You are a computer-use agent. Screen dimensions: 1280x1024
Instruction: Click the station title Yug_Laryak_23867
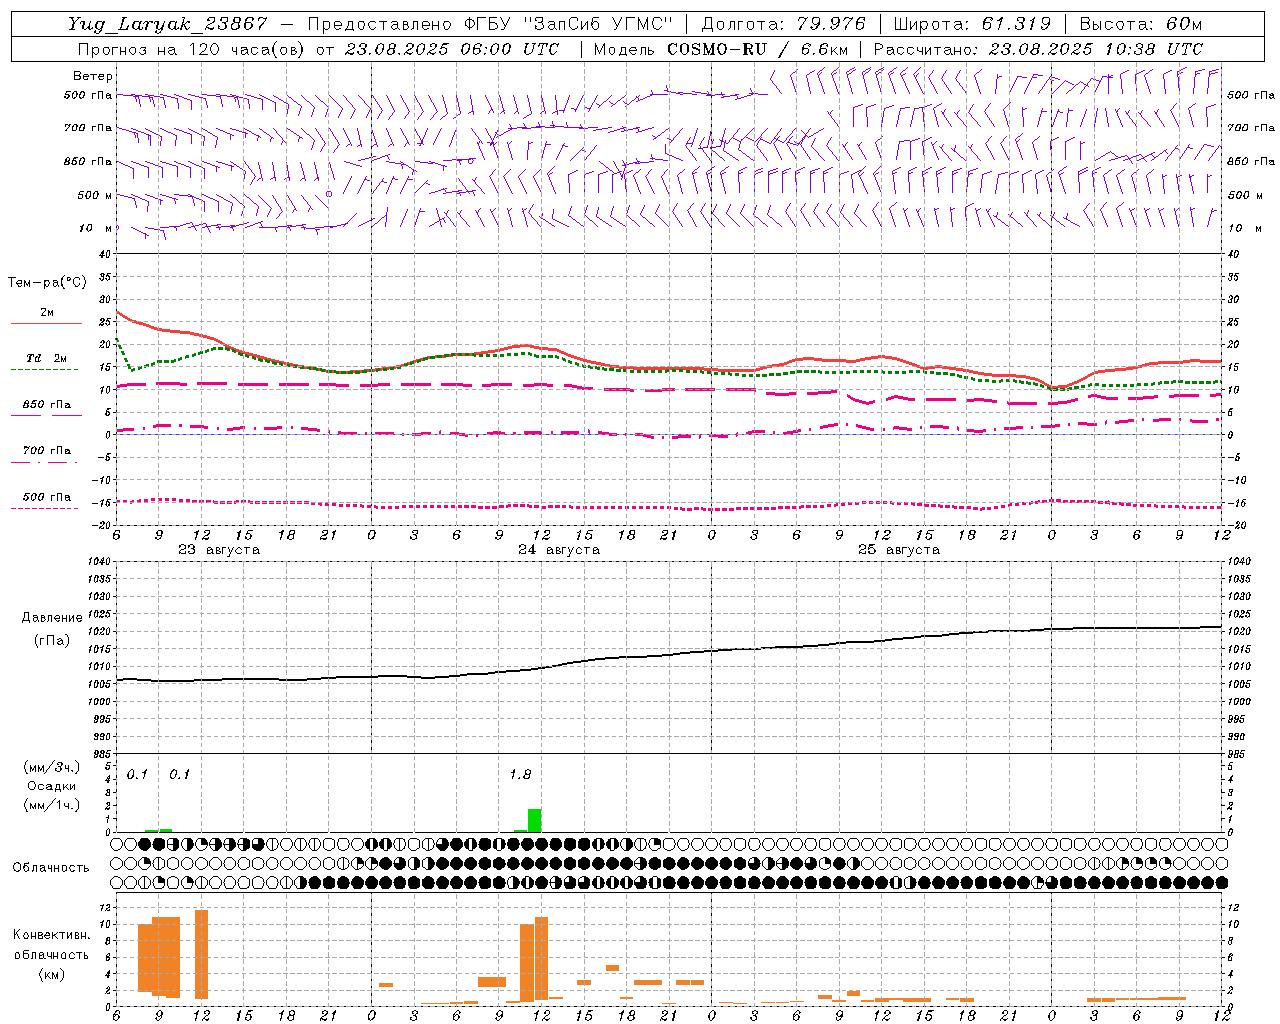tap(168, 25)
